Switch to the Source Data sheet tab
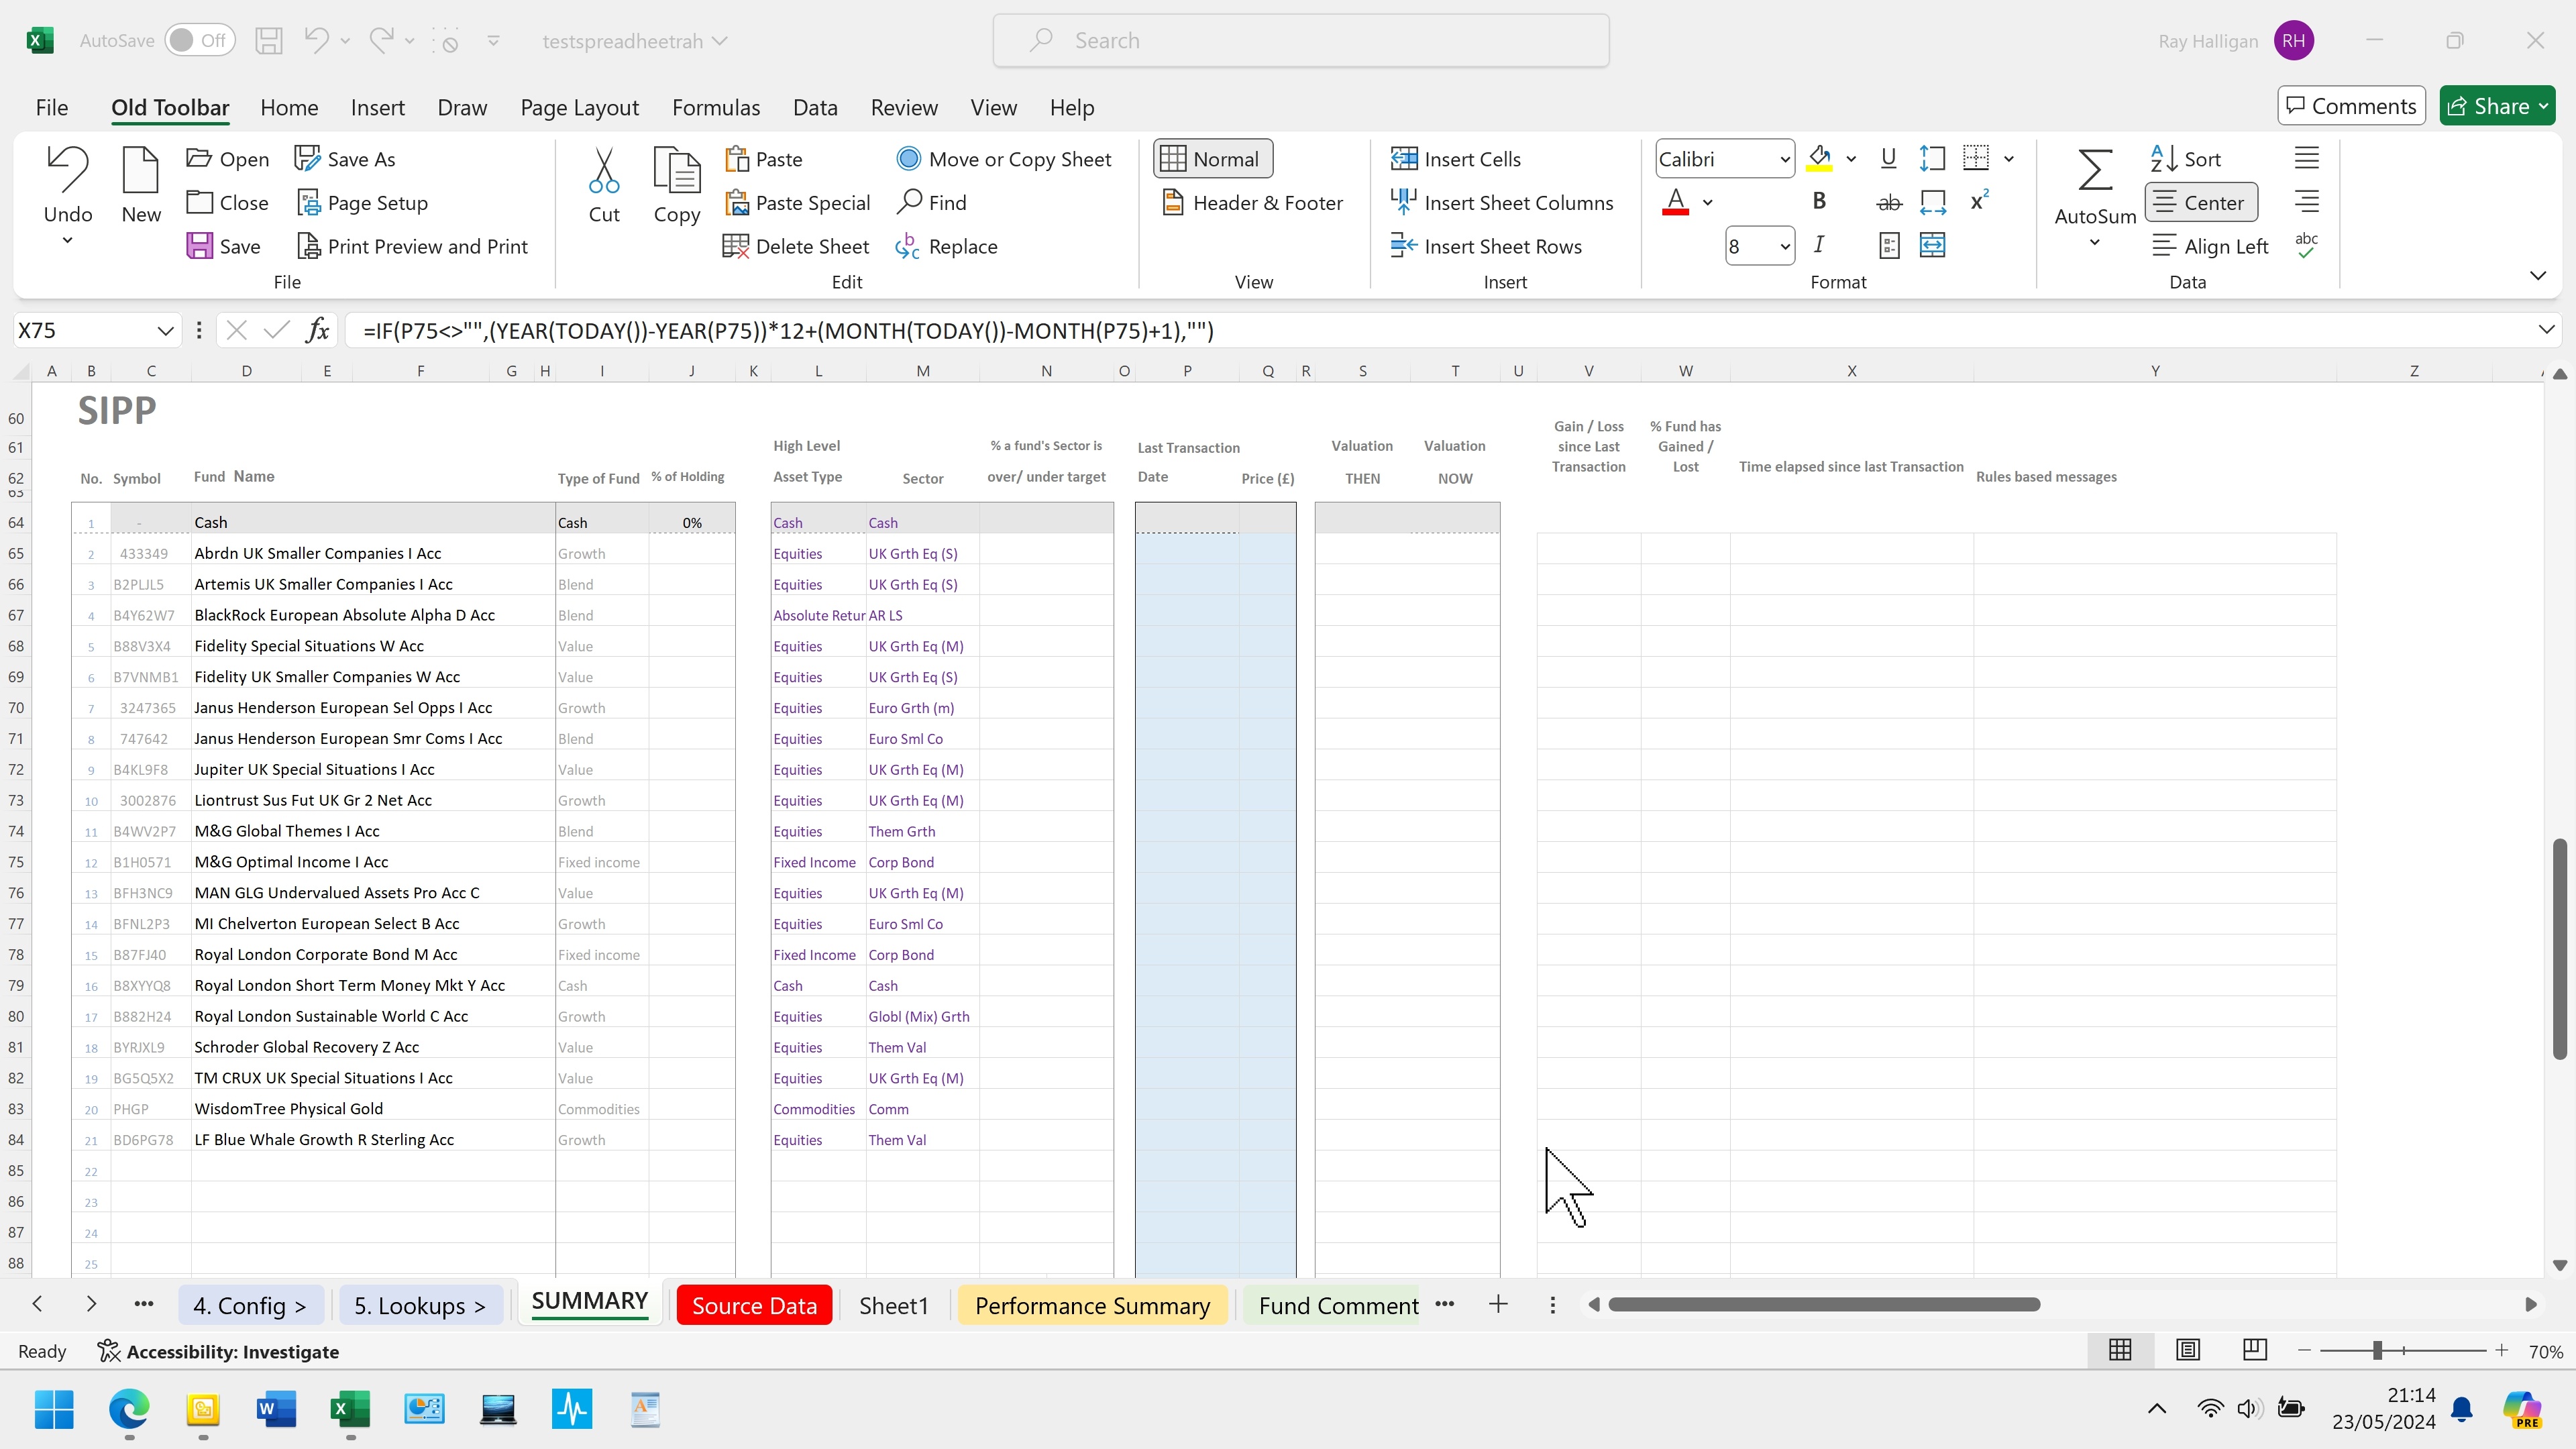The image size is (2576, 1449). point(754,1305)
